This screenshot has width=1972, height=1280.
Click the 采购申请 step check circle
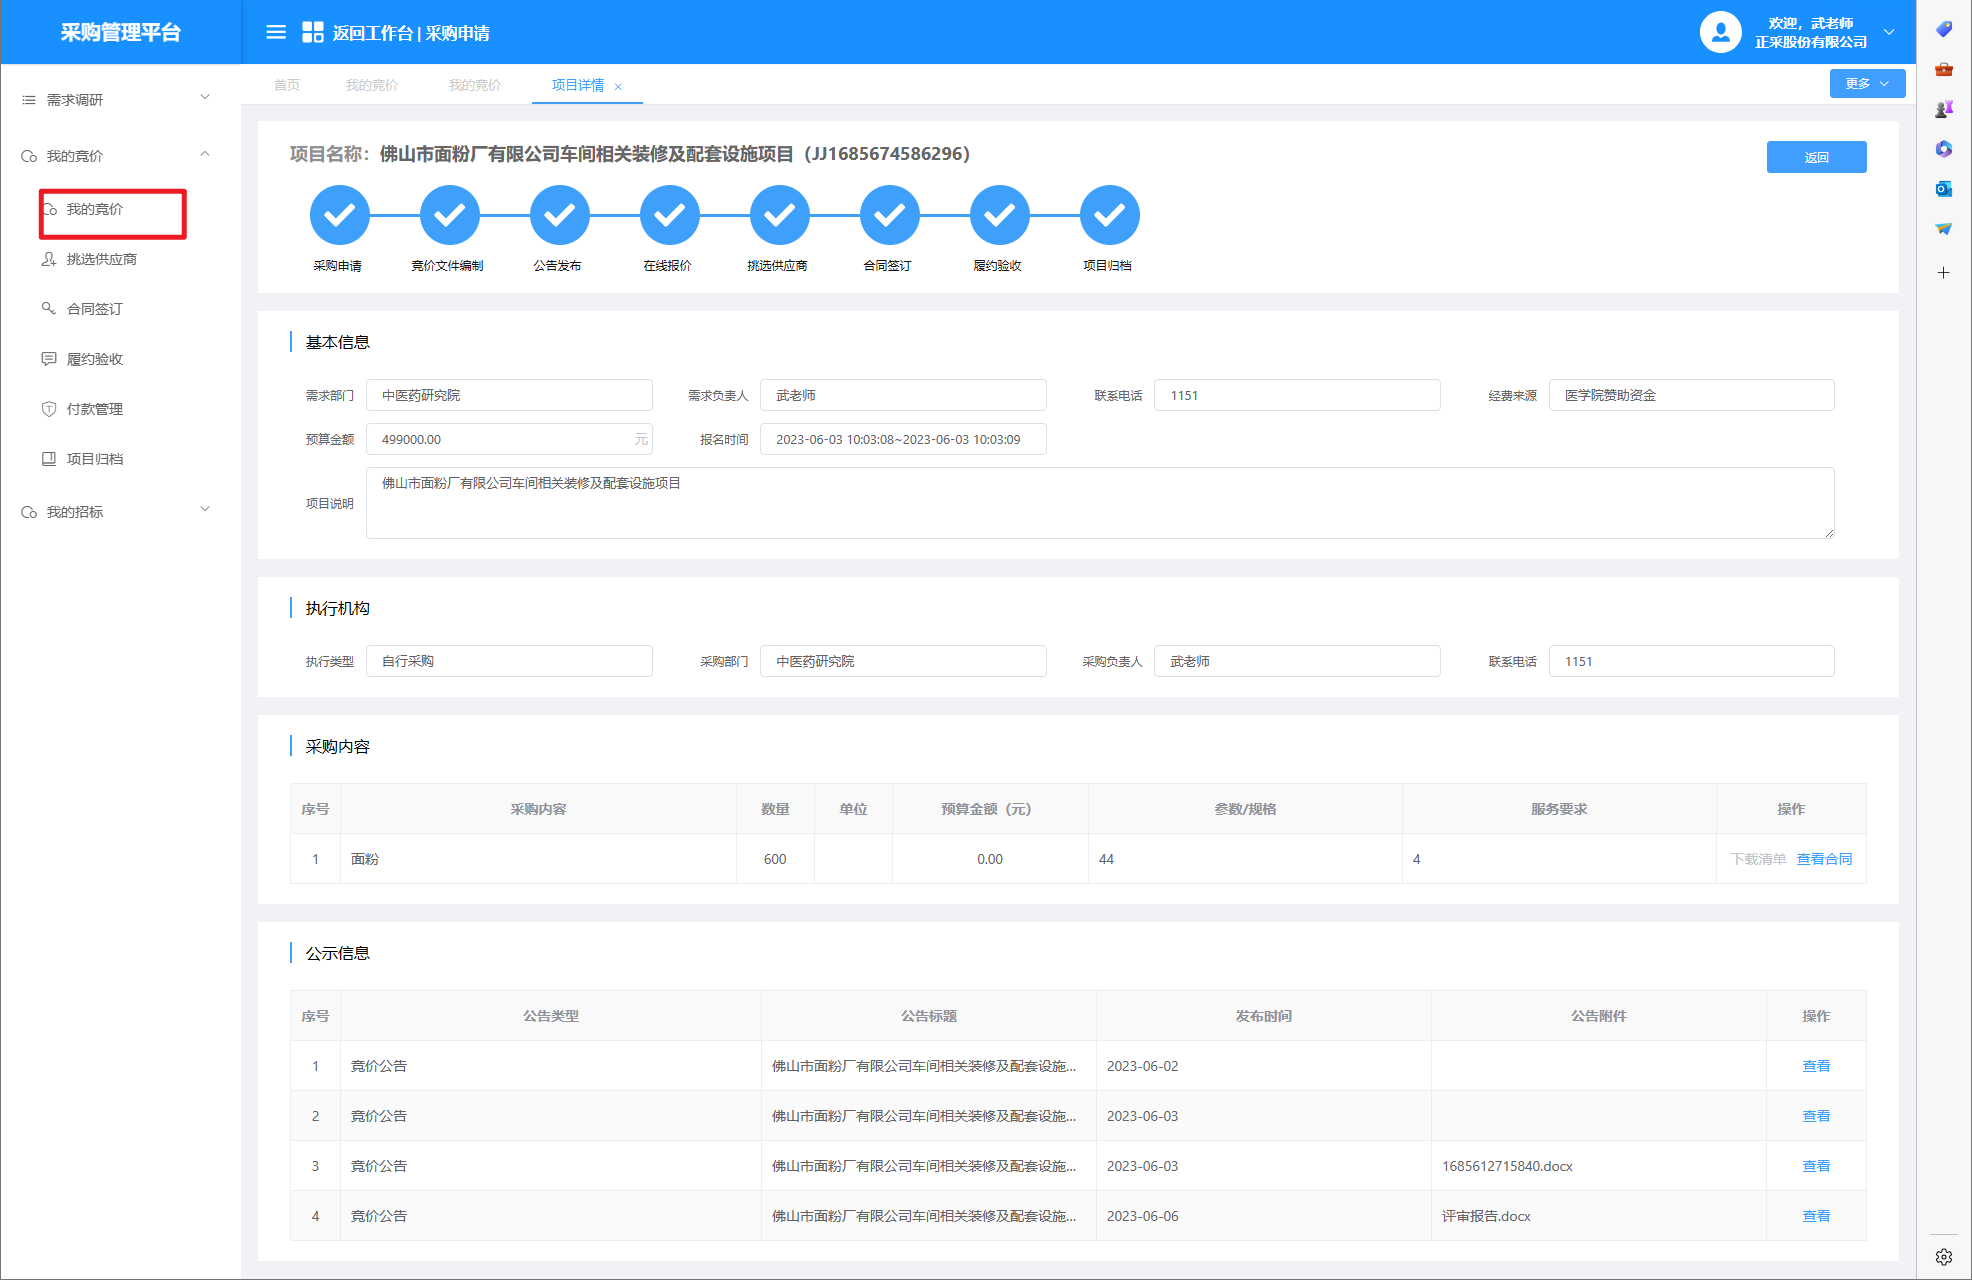(339, 215)
